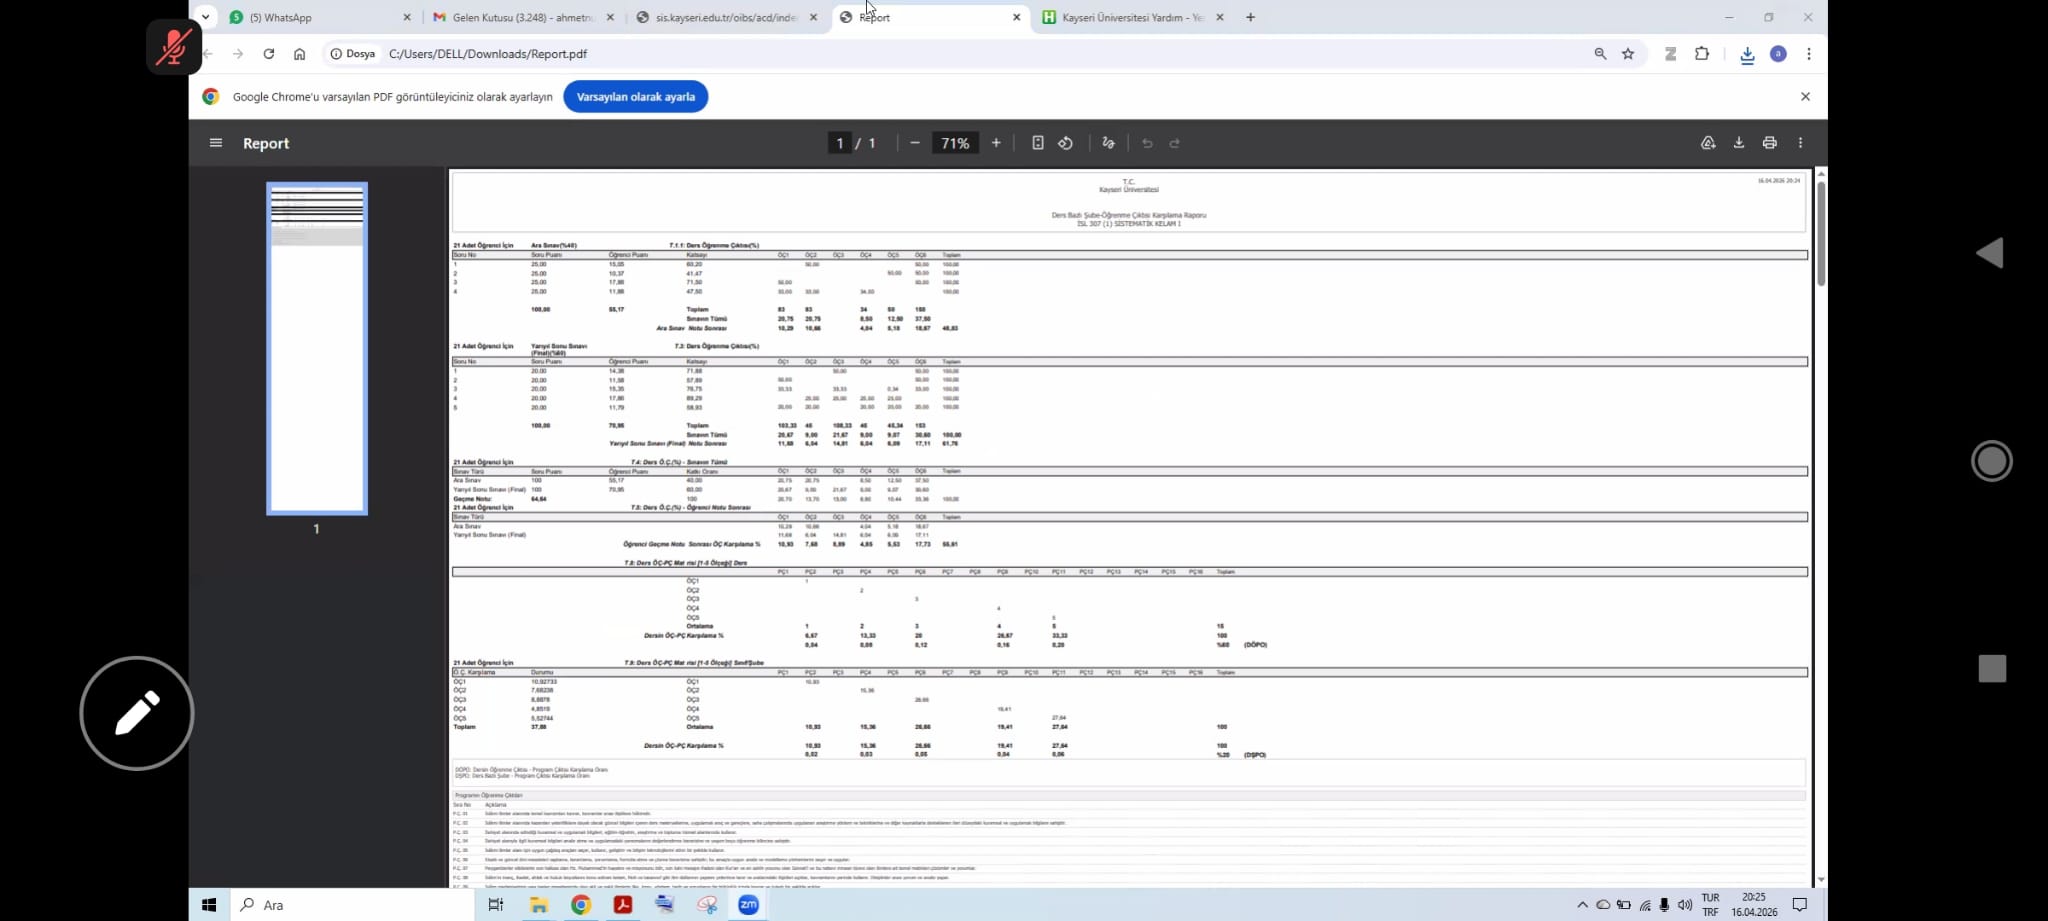Image resolution: width=2048 pixels, height=921 pixels.
Task: Unmute the microphone overlay button
Action: pyautogui.click(x=174, y=47)
